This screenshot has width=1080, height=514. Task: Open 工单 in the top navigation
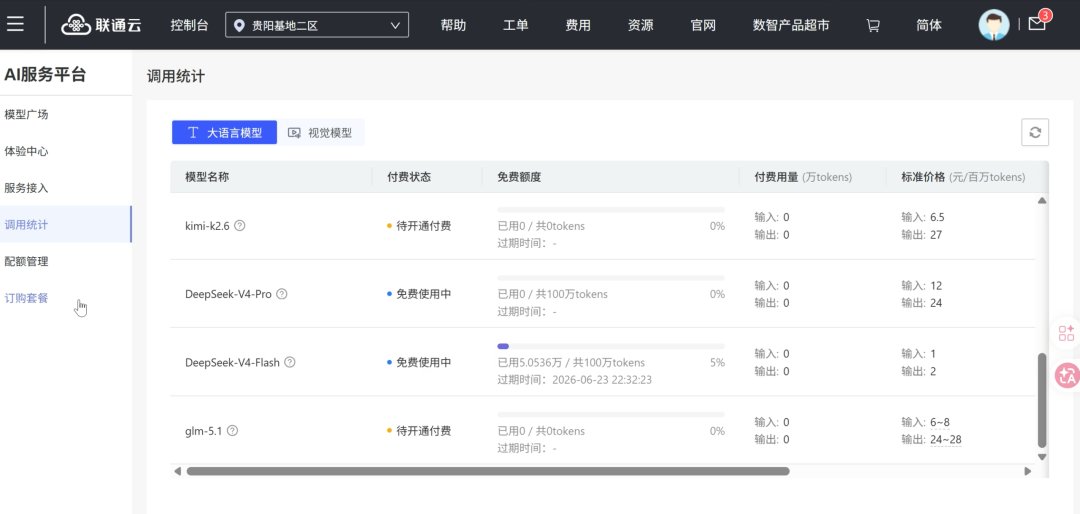coord(516,25)
